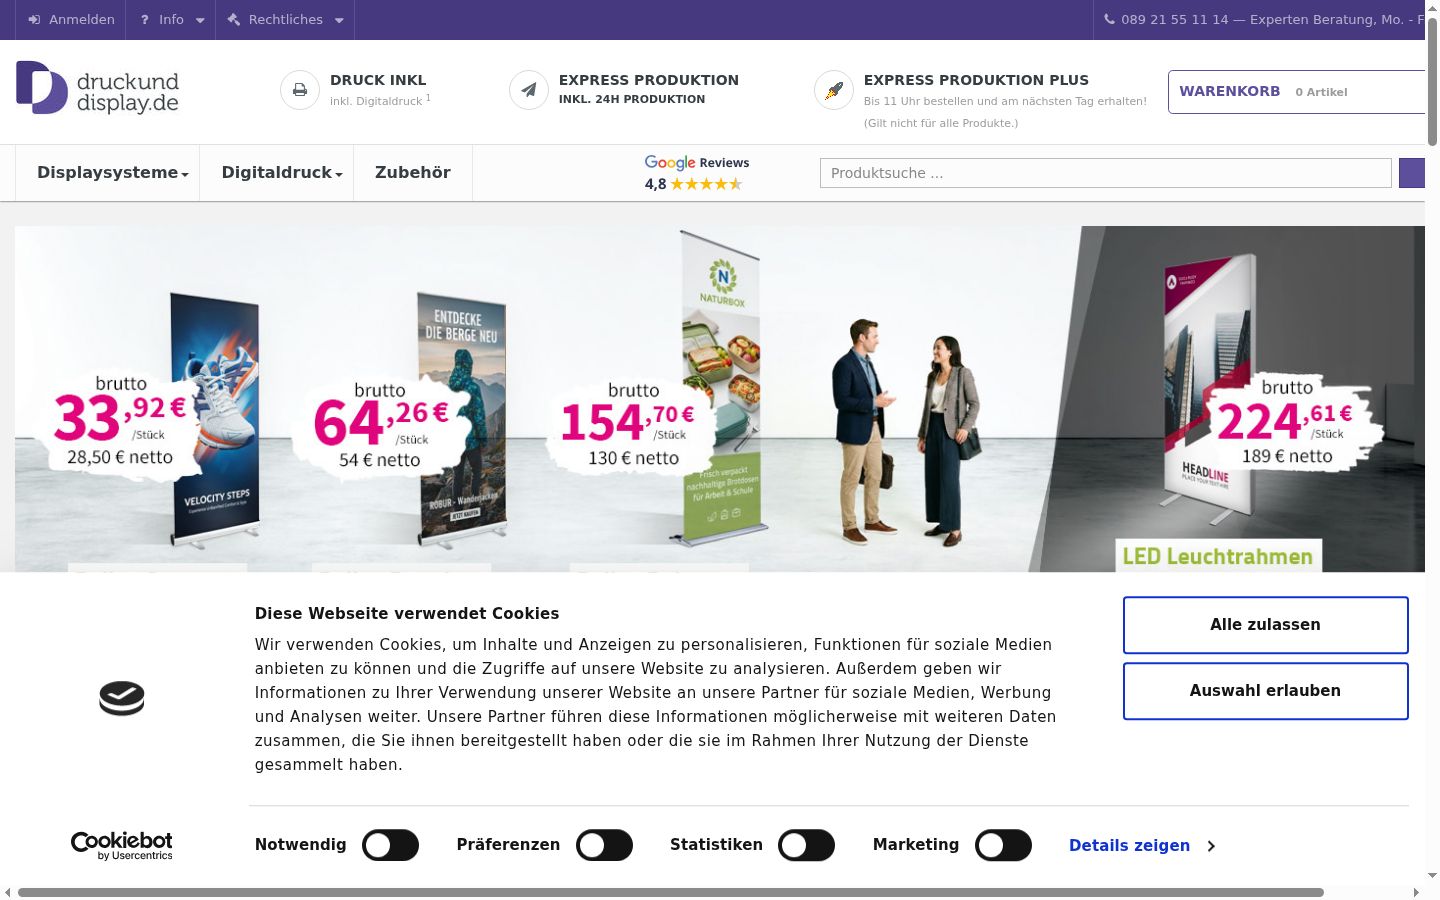The height and width of the screenshot is (900, 1440).
Task: Click the phone number 089 21 55 11 14
Action: [x=1175, y=20]
